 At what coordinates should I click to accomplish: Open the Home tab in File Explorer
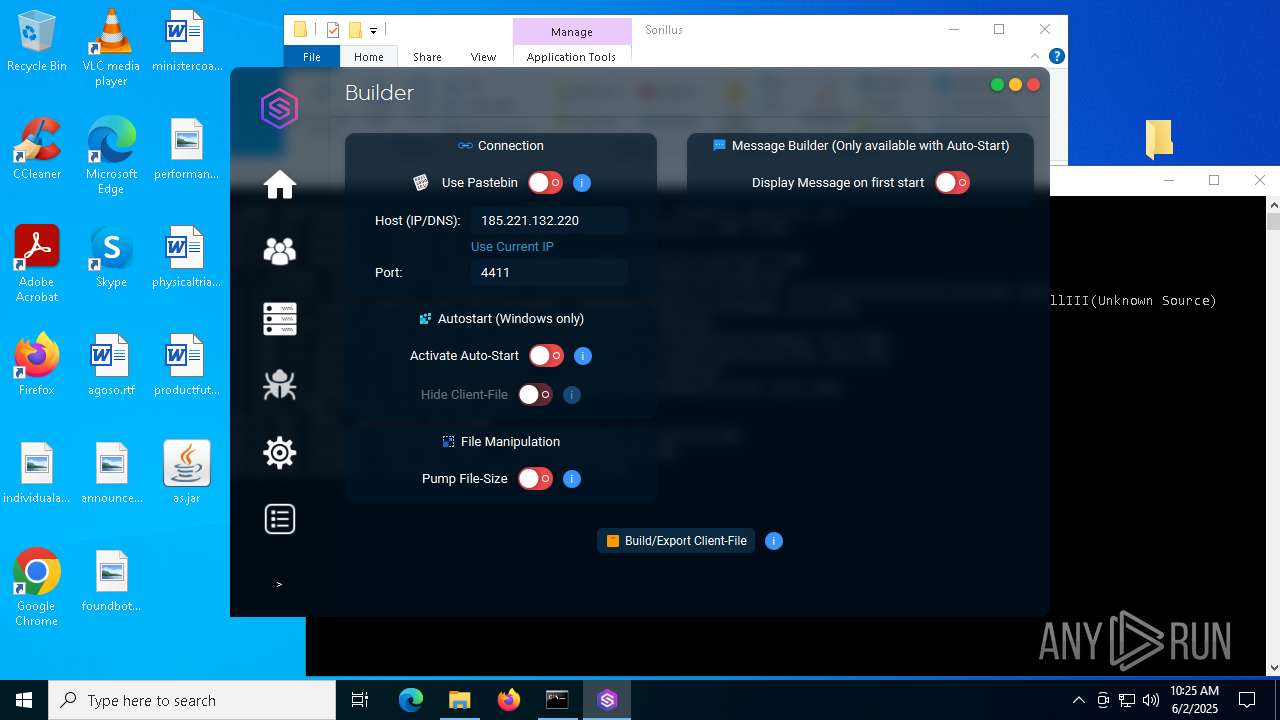(x=369, y=57)
